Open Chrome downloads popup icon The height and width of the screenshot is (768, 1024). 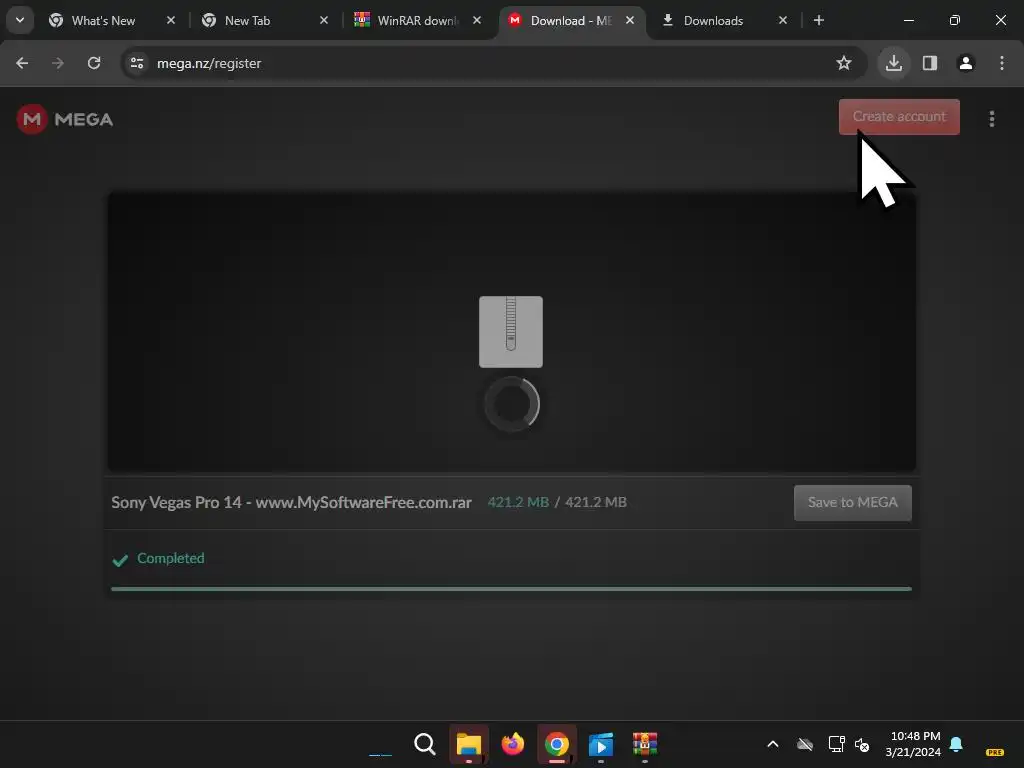893,63
